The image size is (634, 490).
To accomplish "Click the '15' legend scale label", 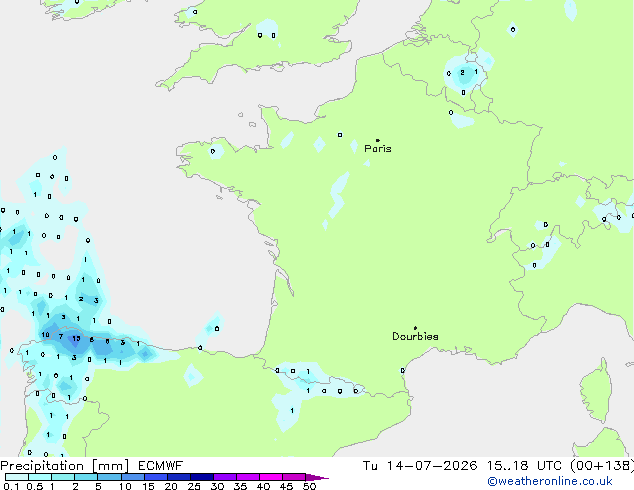I will point(148,486).
